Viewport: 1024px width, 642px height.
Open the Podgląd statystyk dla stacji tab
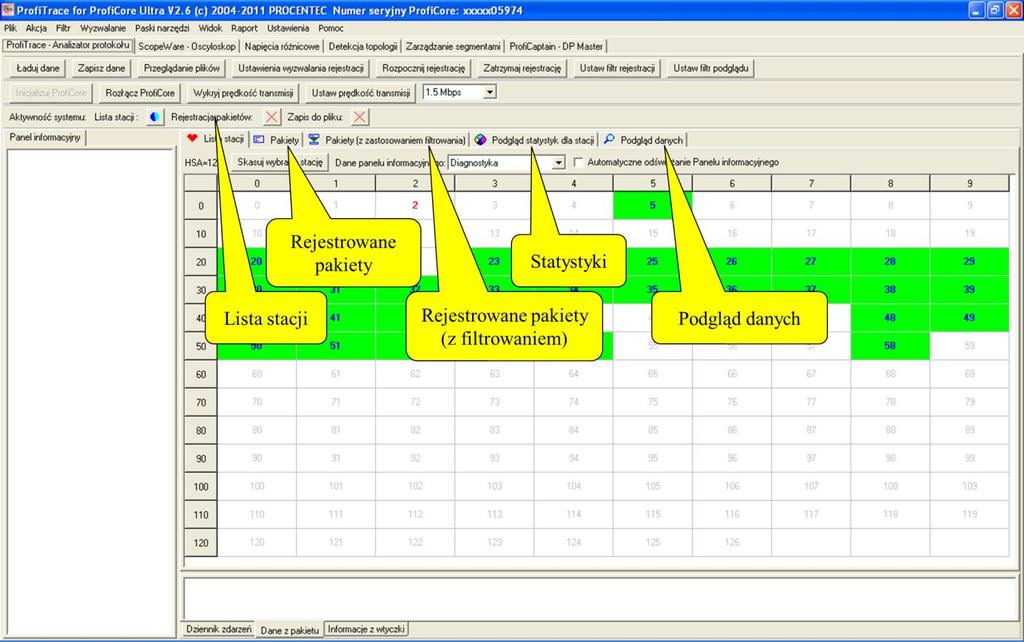535,140
